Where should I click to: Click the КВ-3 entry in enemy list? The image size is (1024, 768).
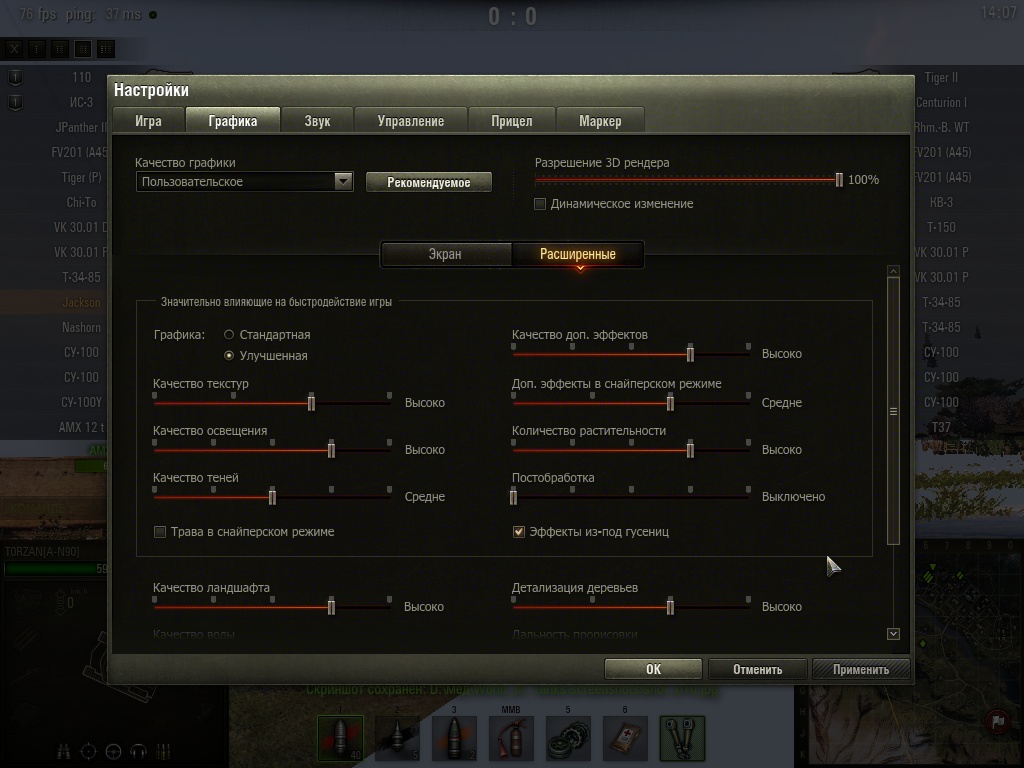[941, 202]
